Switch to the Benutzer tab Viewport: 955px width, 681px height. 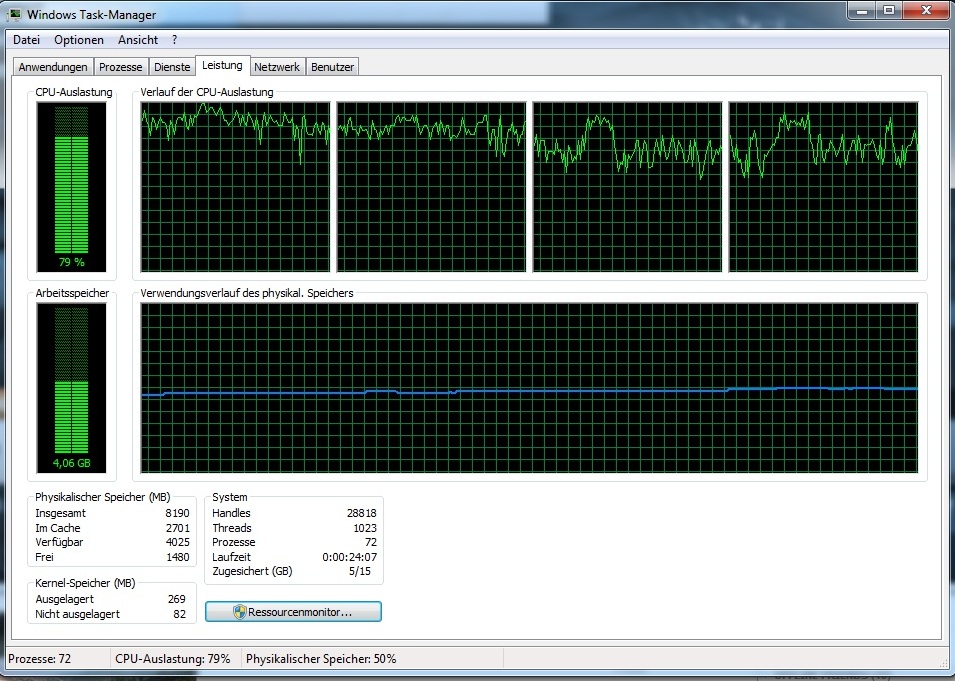click(x=333, y=67)
